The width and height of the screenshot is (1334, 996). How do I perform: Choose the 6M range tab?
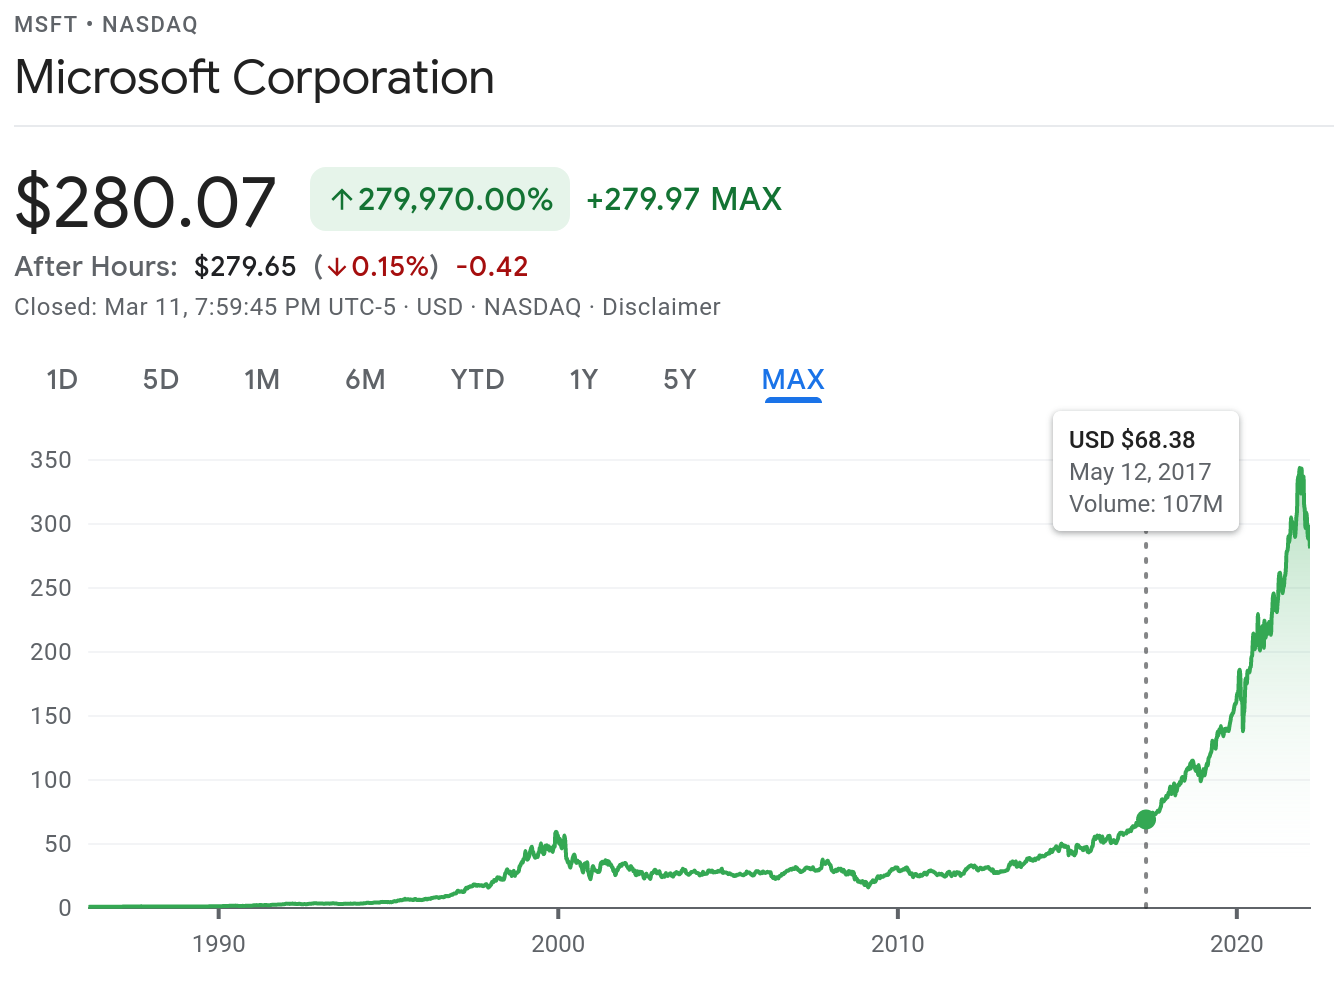[x=365, y=380]
